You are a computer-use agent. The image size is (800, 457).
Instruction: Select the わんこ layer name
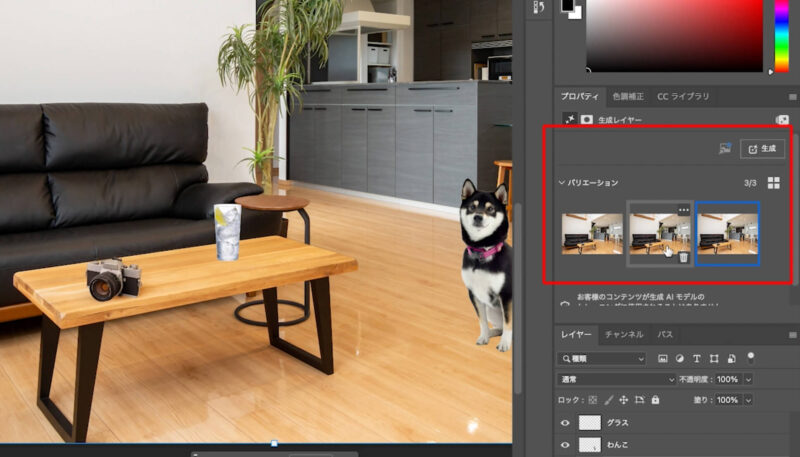tap(617, 445)
